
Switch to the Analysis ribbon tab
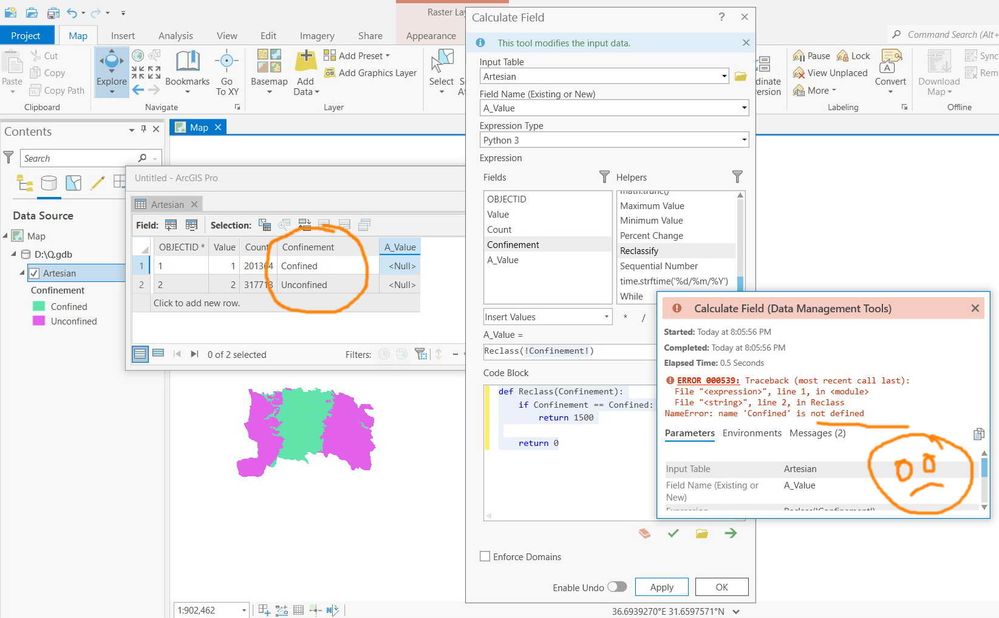click(x=175, y=36)
